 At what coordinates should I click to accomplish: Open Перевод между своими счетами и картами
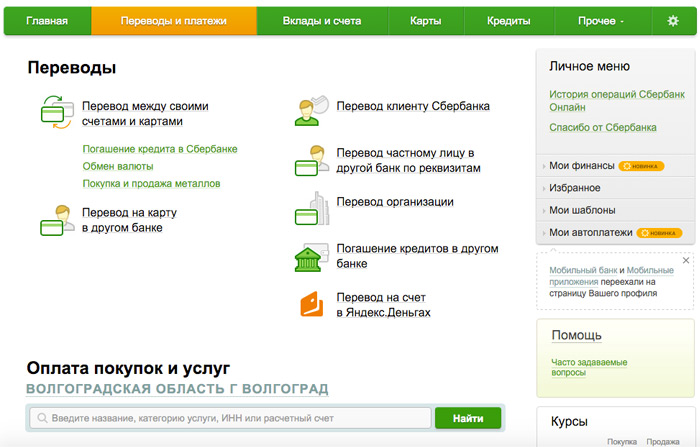coord(145,113)
